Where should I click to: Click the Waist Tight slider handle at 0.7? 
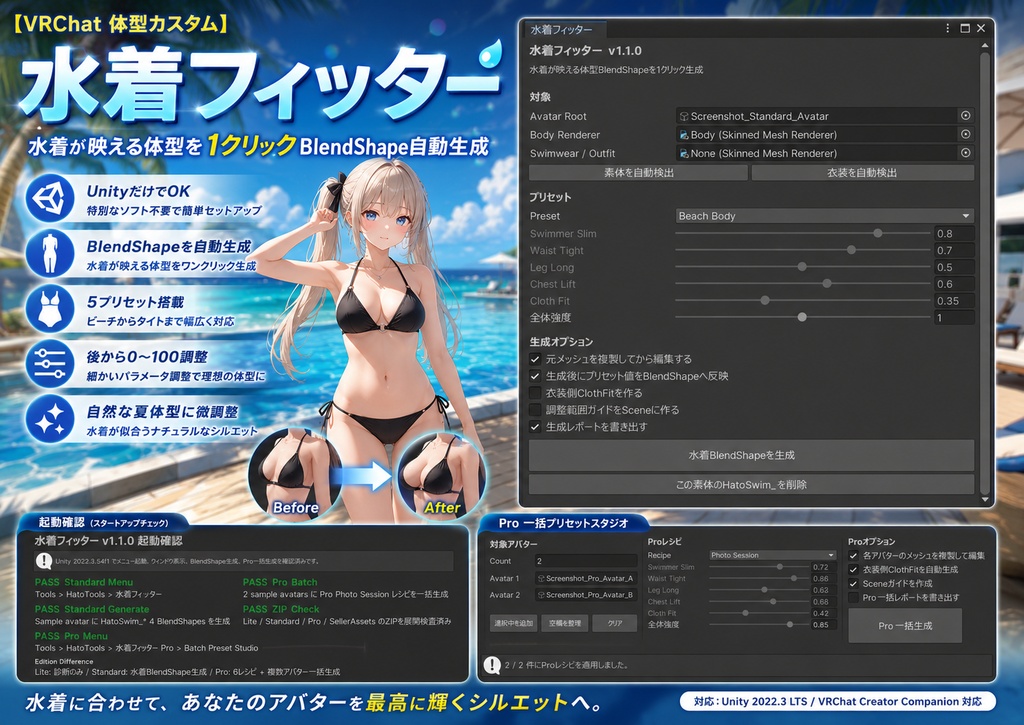coord(851,250)
